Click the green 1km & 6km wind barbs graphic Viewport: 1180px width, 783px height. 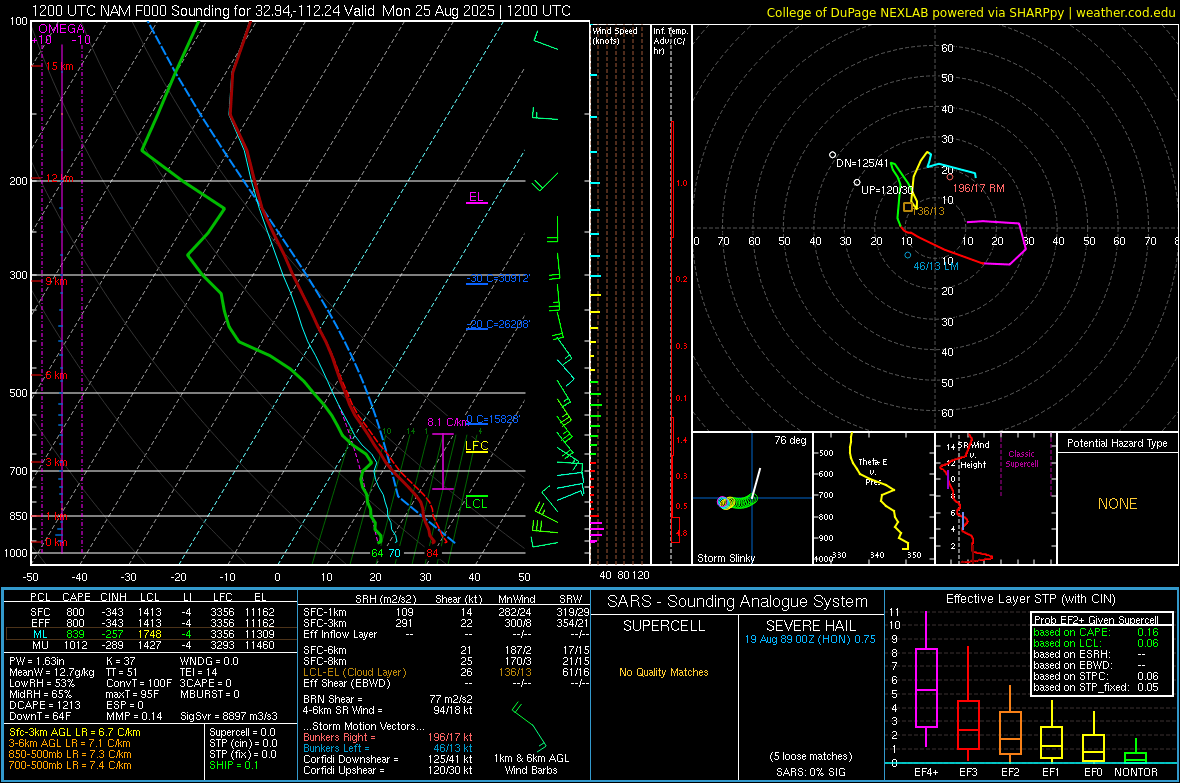[x=530, y=726]
